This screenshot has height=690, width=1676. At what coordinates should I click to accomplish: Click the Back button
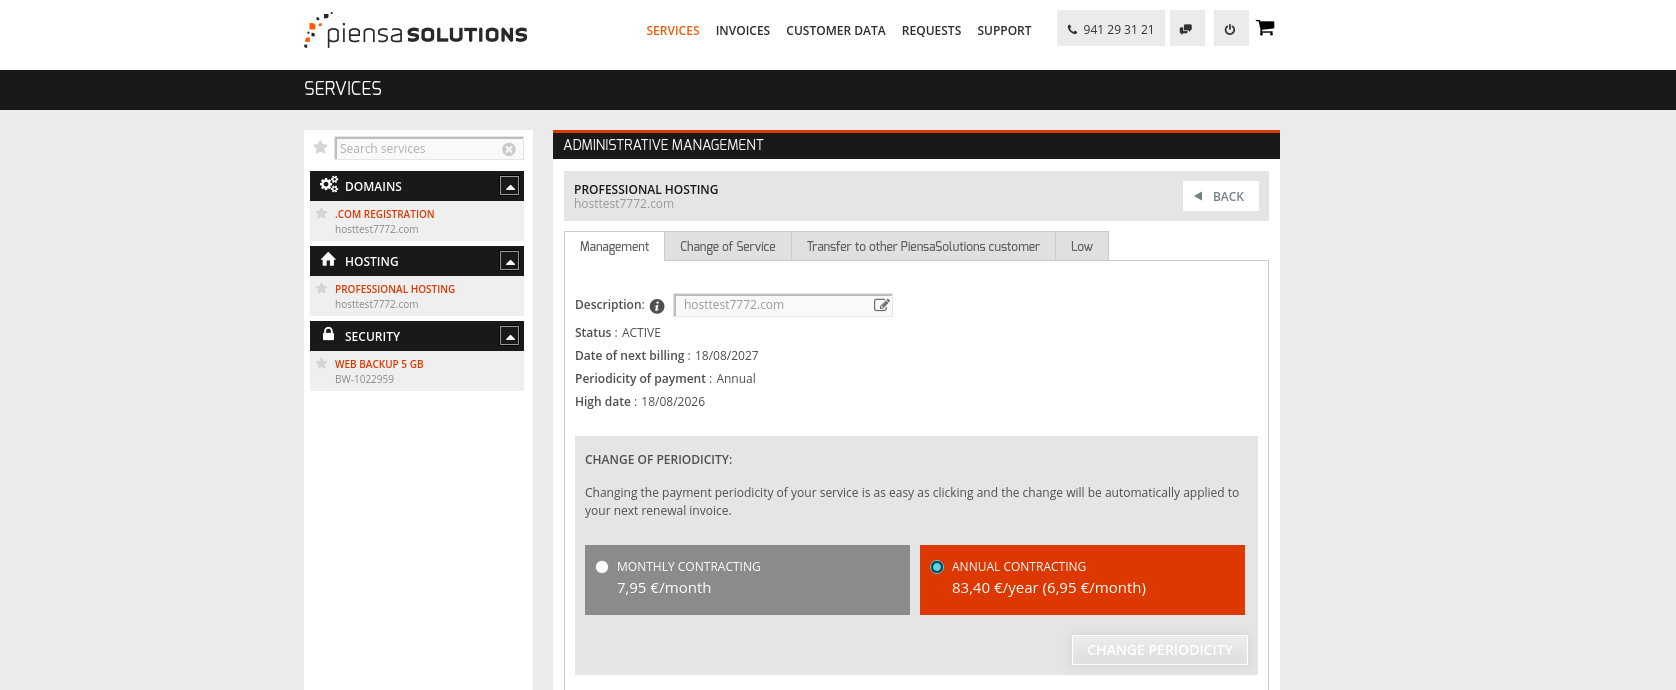coord(1221,196)
